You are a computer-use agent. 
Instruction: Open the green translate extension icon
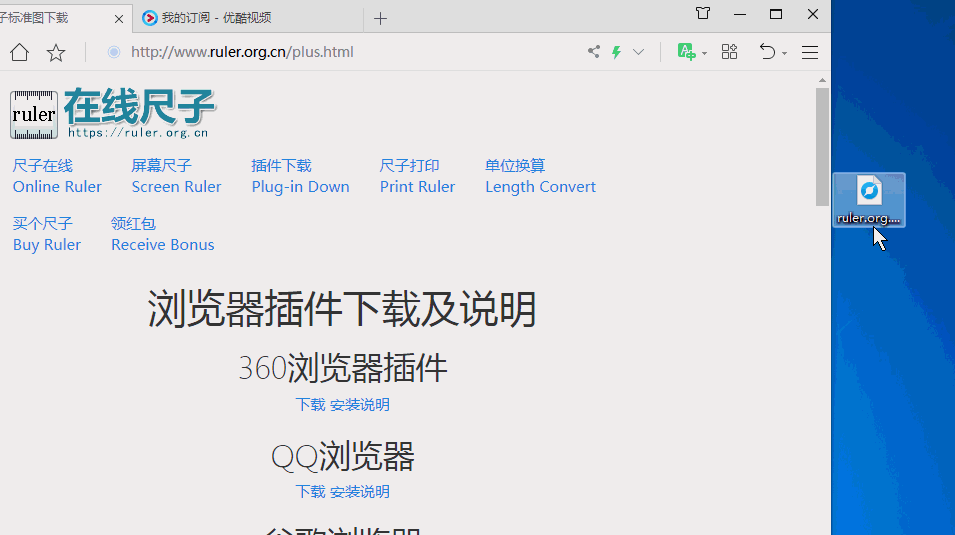[x=686, y=52]
